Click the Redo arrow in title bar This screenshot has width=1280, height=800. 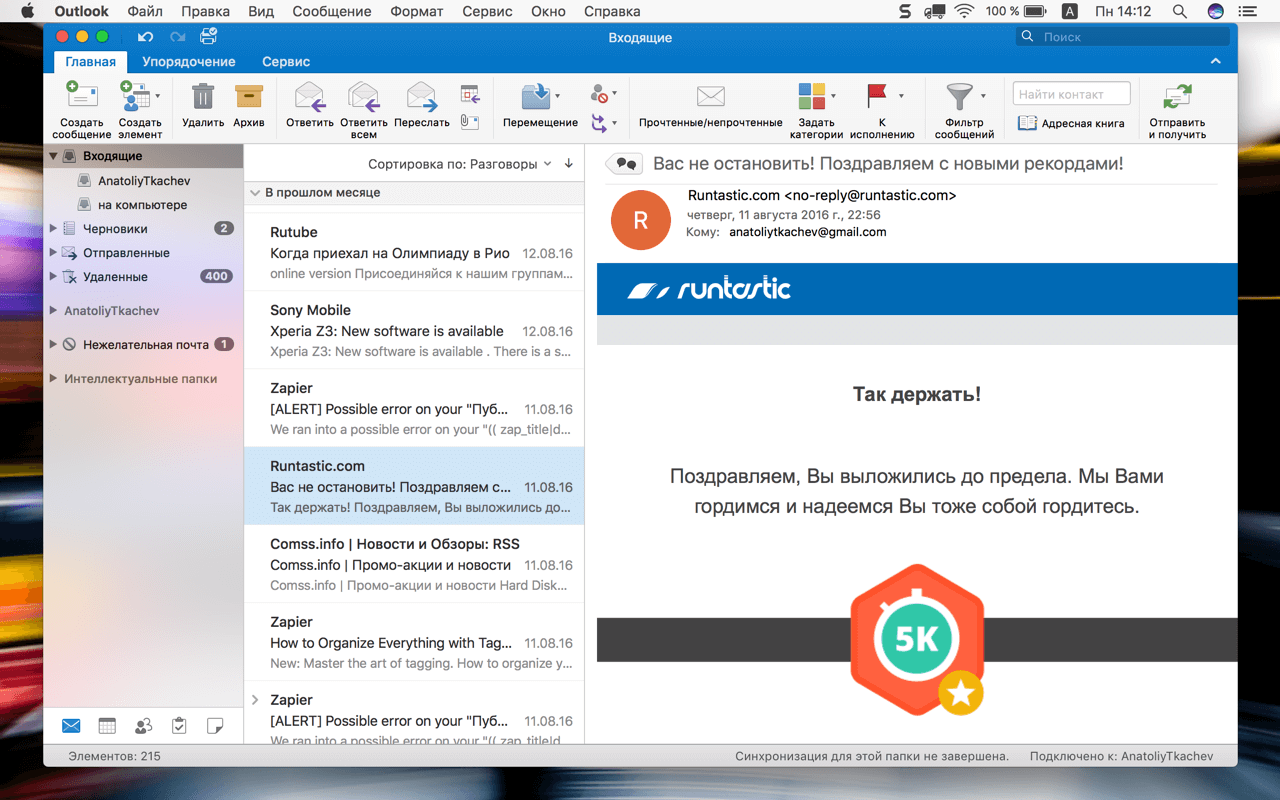tap(177, 37)
